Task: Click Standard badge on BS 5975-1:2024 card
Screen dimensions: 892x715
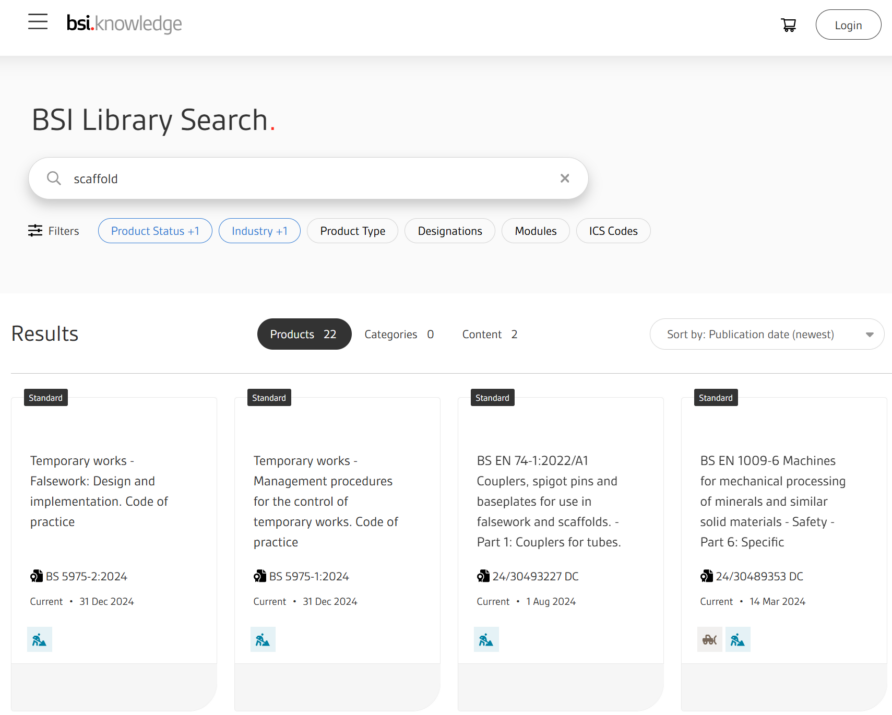Action: coord(269,398)
